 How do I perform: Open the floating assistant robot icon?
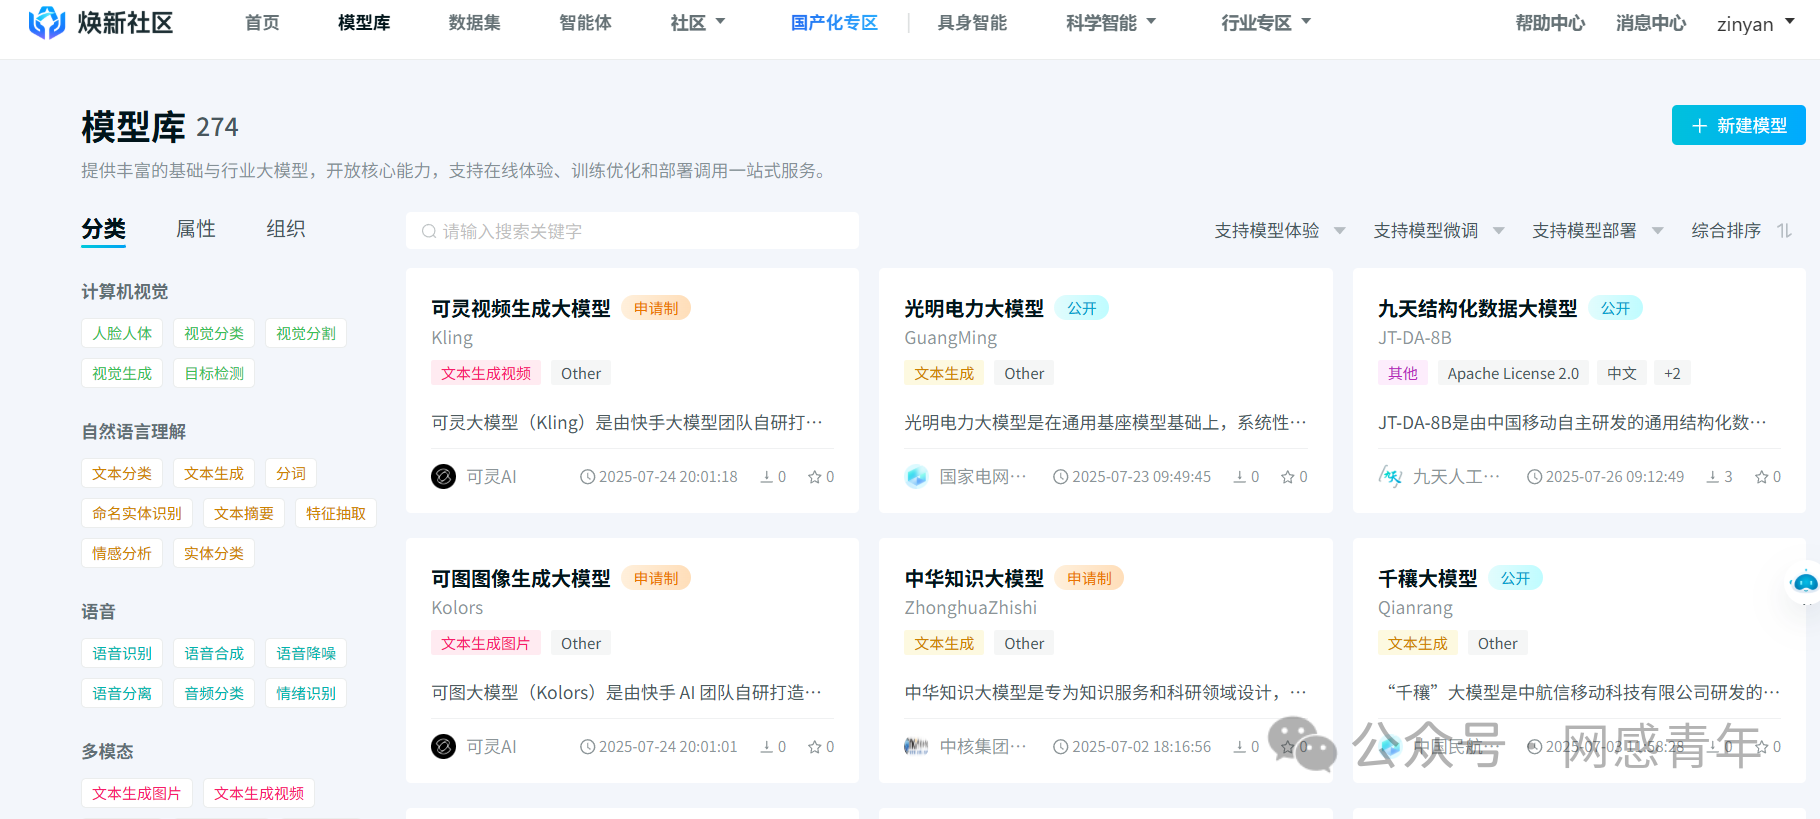pos(1805,582)
